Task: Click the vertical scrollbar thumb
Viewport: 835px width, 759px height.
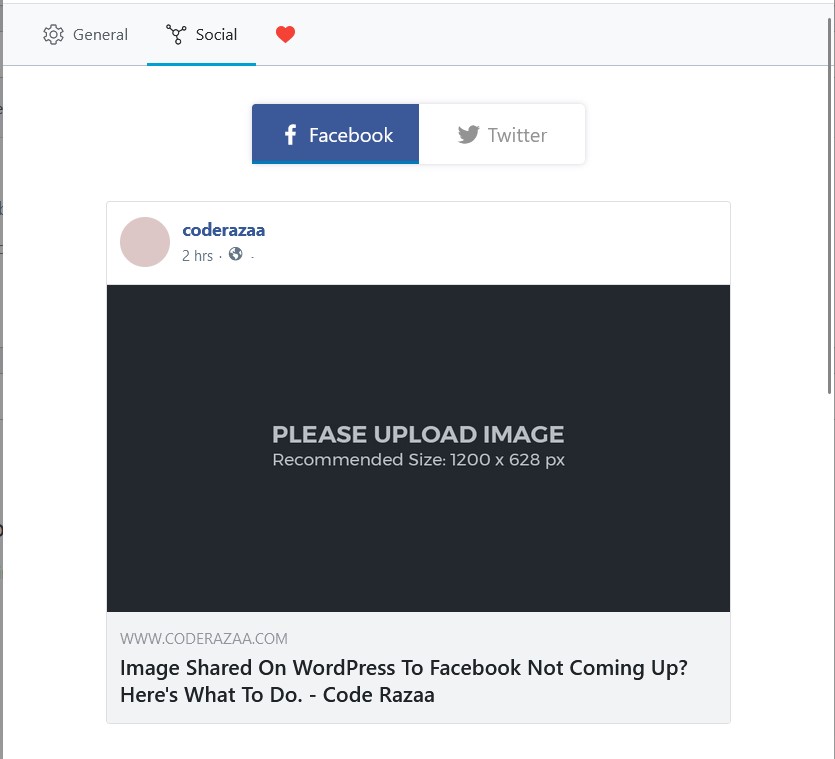Action: (x=829, y=200)
